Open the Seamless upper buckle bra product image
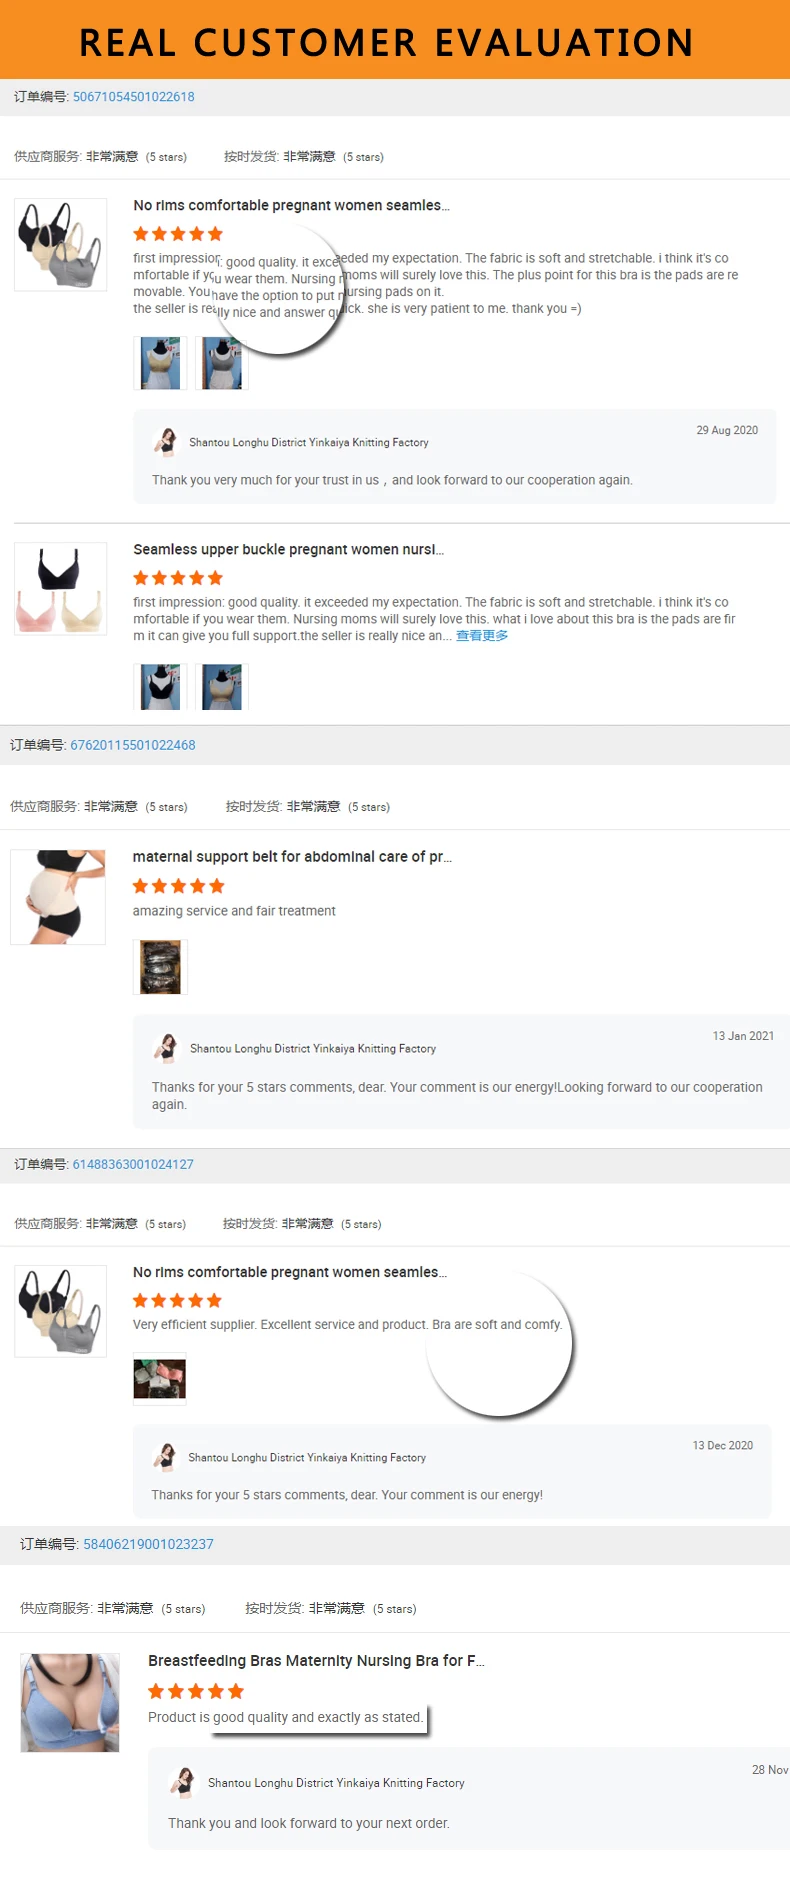The image size is (790, 1881). click(61, 589)
